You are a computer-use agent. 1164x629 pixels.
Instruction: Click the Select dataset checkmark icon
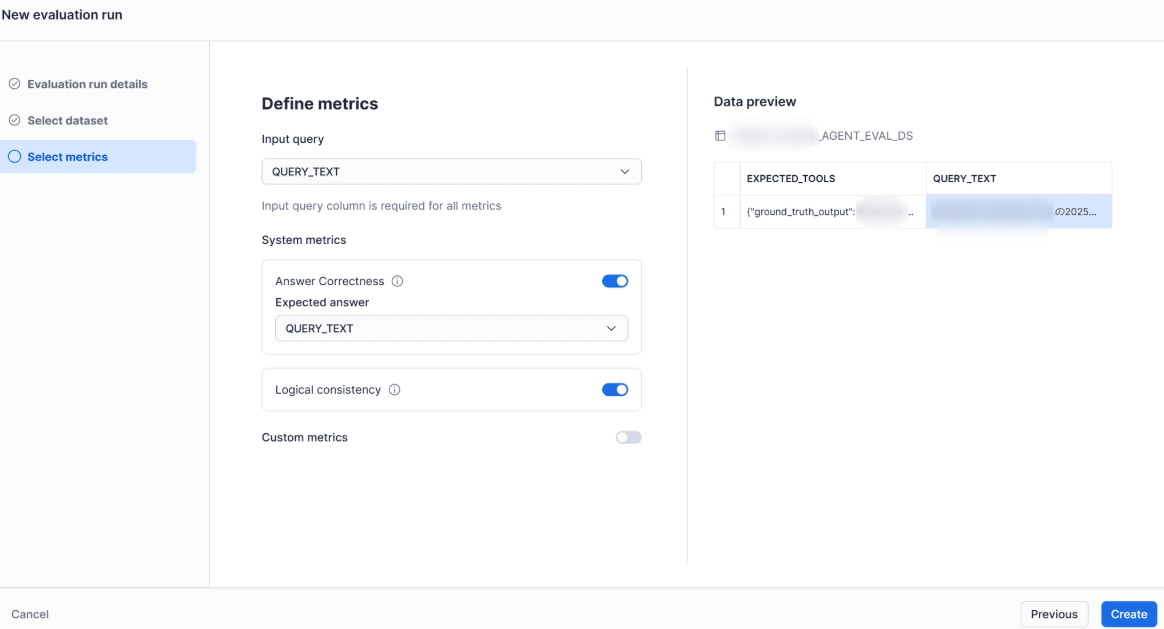(14, 120)
